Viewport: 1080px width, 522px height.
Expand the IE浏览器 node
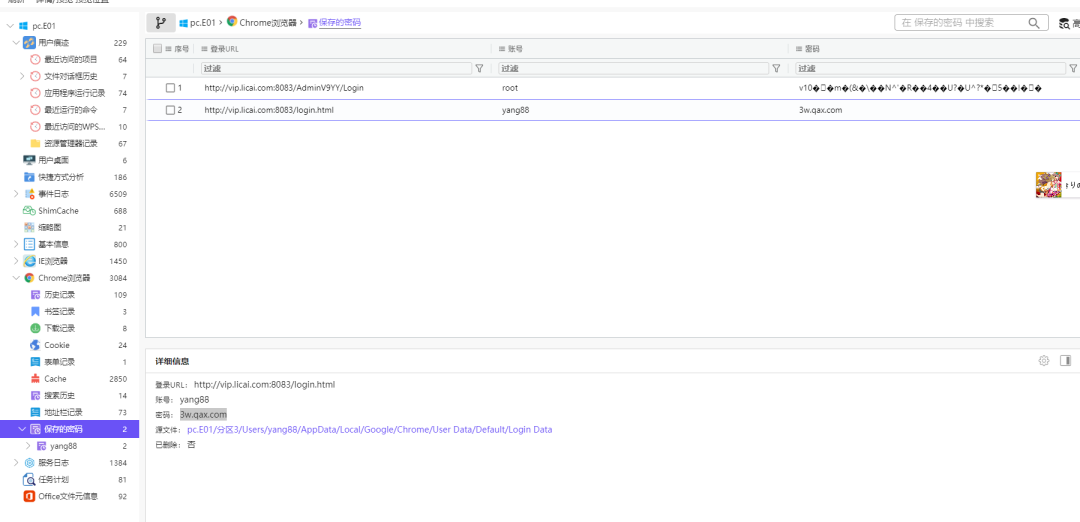point(16,261)
